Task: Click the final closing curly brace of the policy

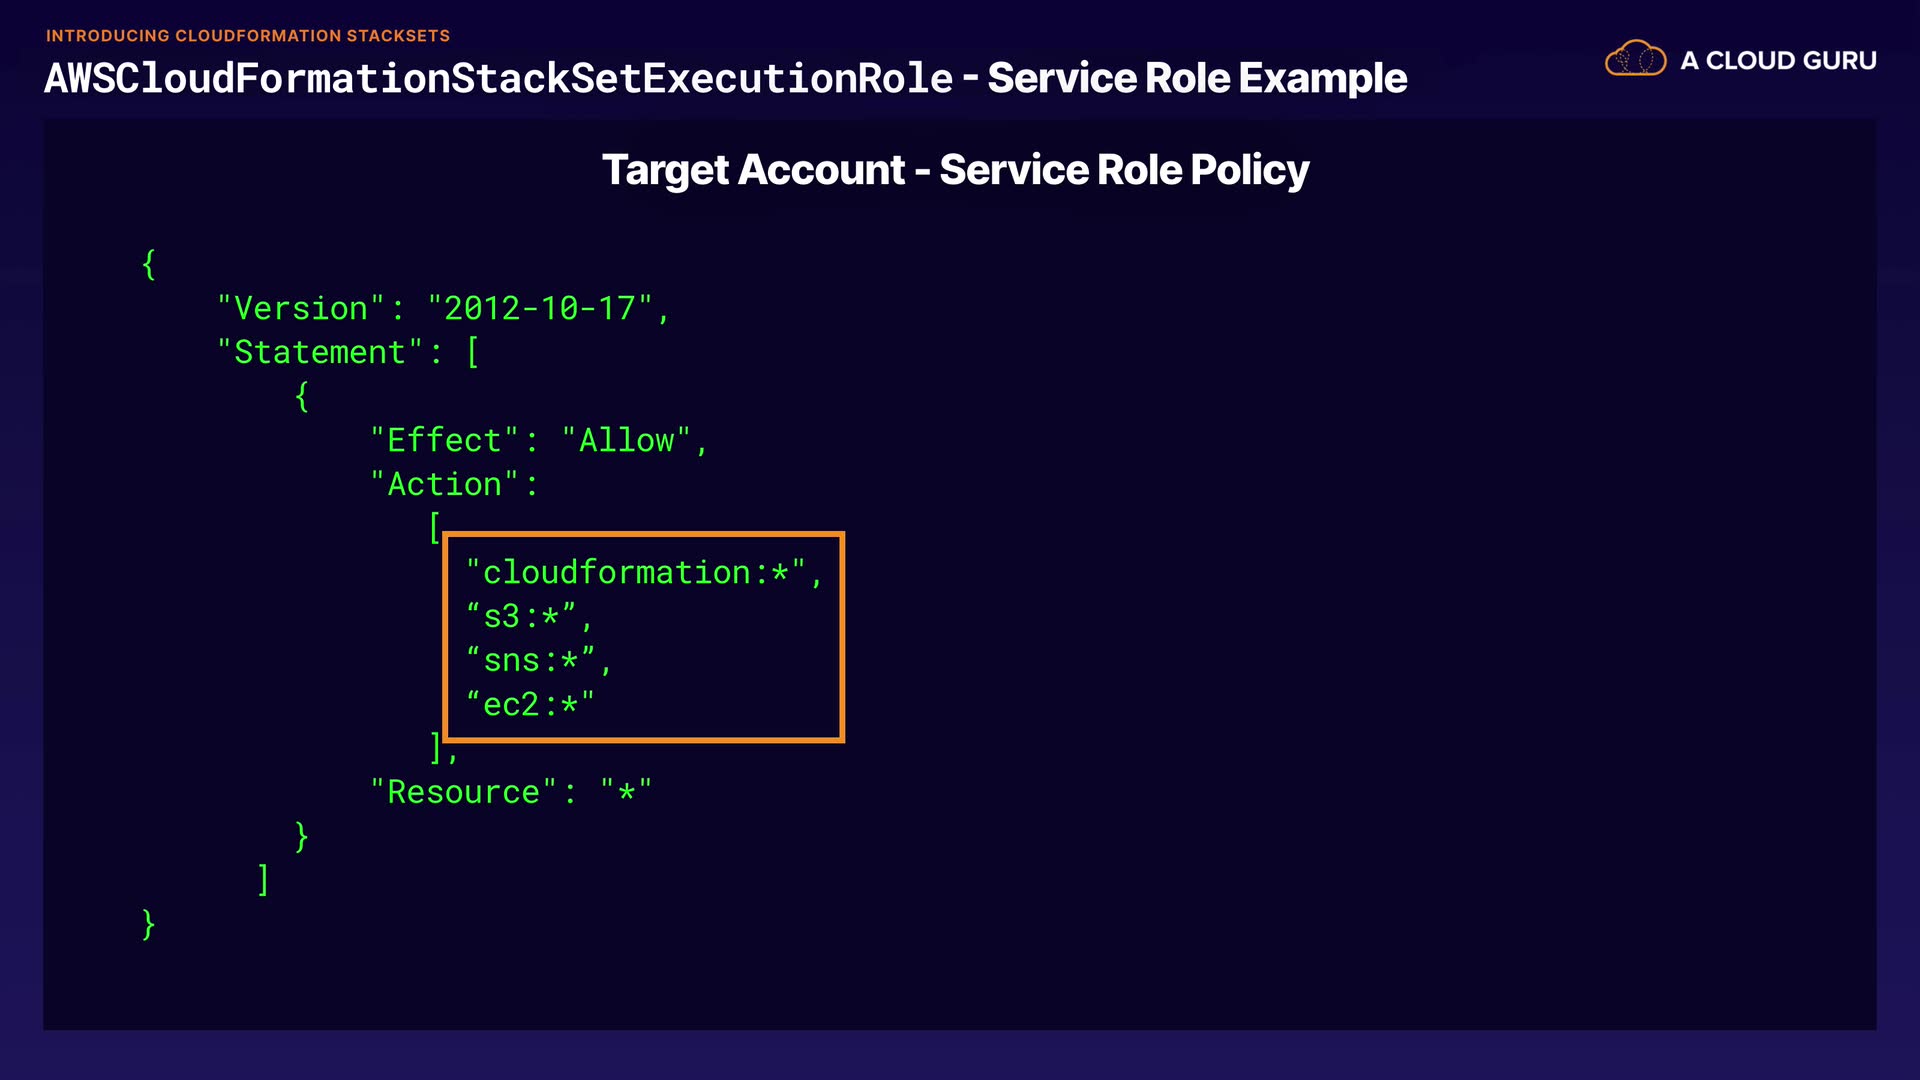Action: coord(149,924)
